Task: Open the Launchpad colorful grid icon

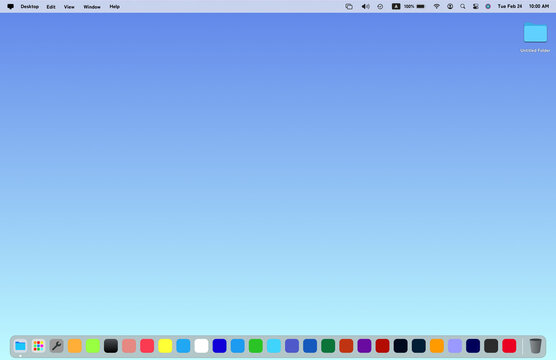Action: (x=38, y=346)
